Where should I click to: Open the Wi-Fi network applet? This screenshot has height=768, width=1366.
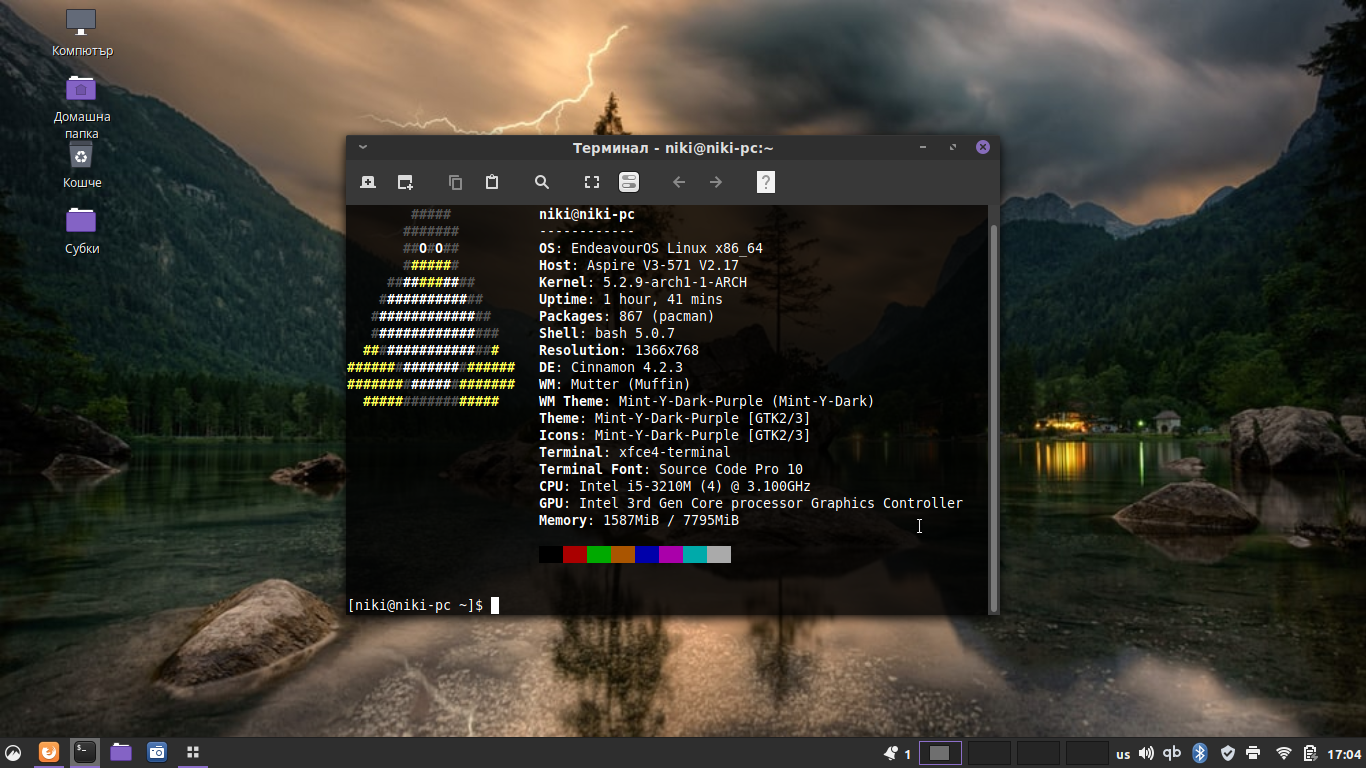point(1284,753)
